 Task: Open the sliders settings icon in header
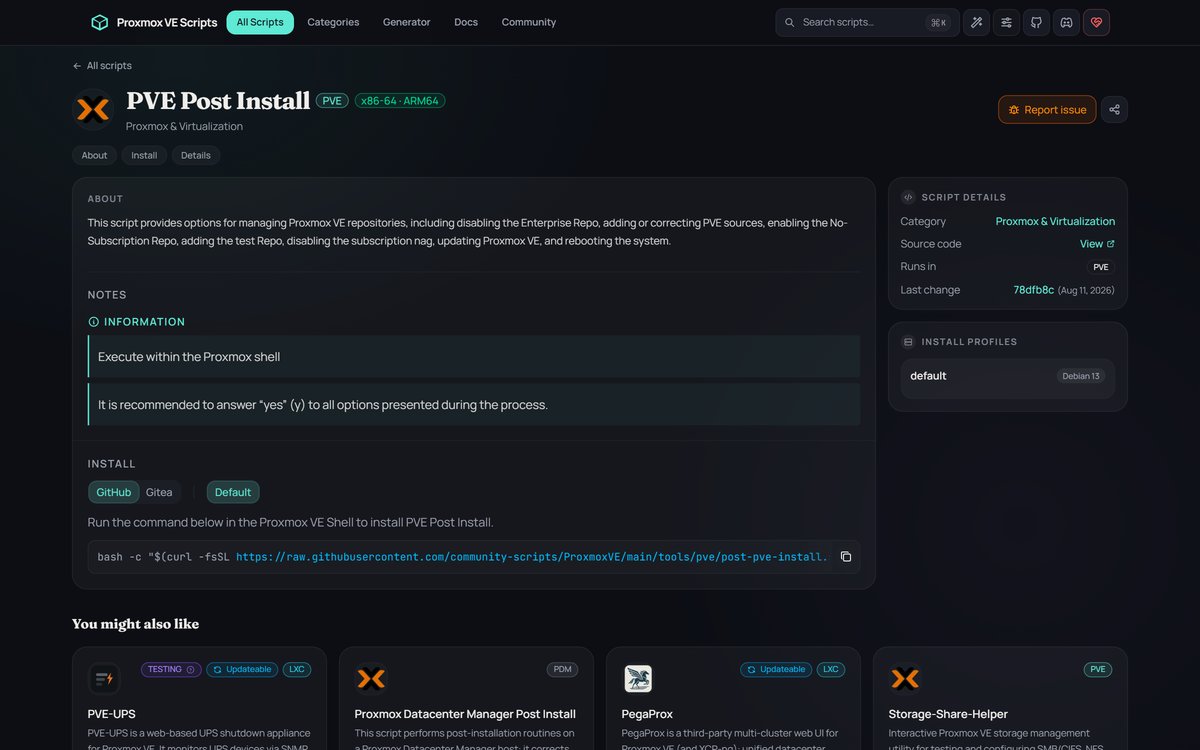pos(1006,22)
